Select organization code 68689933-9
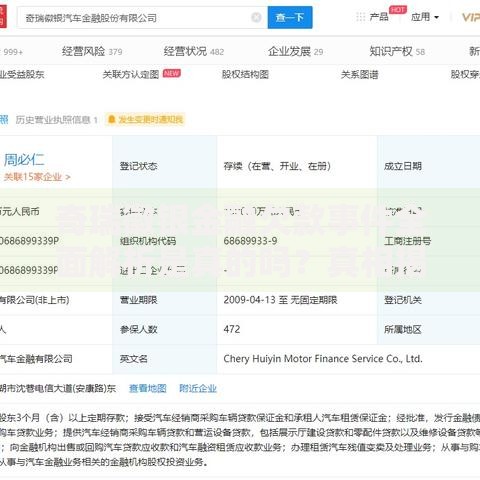 coord(250,241)
